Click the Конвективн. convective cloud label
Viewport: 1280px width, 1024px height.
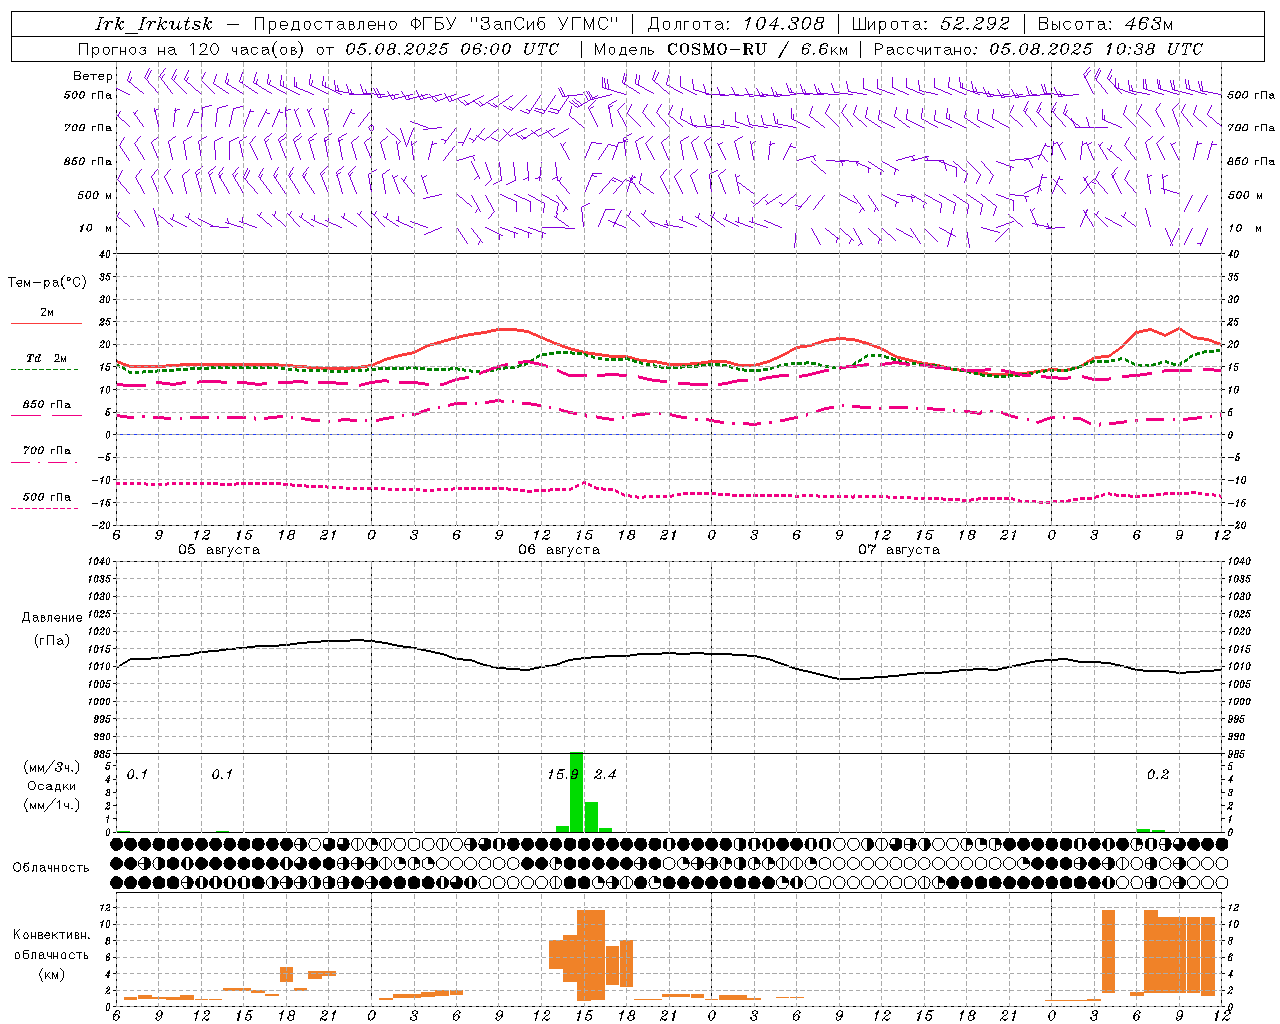(51, 935)
